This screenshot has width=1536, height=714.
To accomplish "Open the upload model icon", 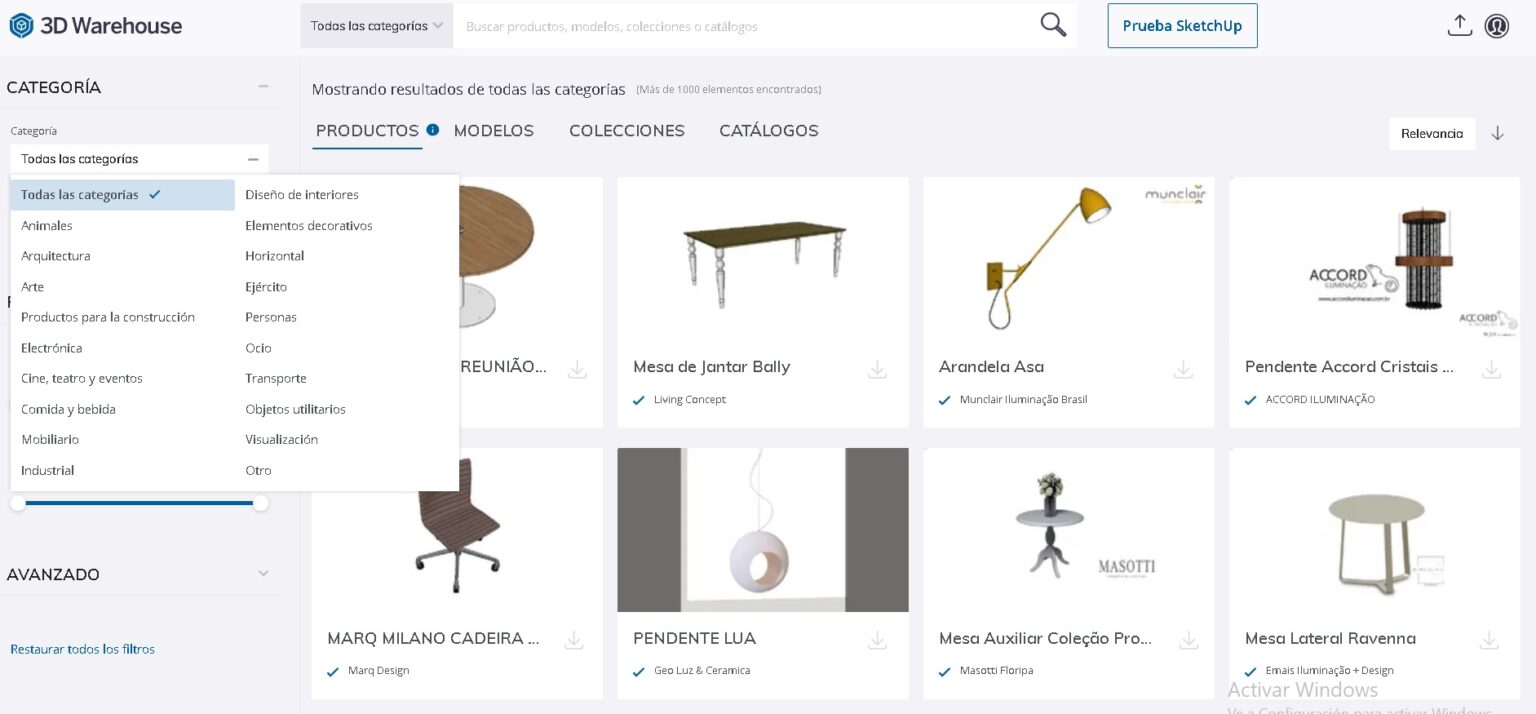I will coord(1460,26).
